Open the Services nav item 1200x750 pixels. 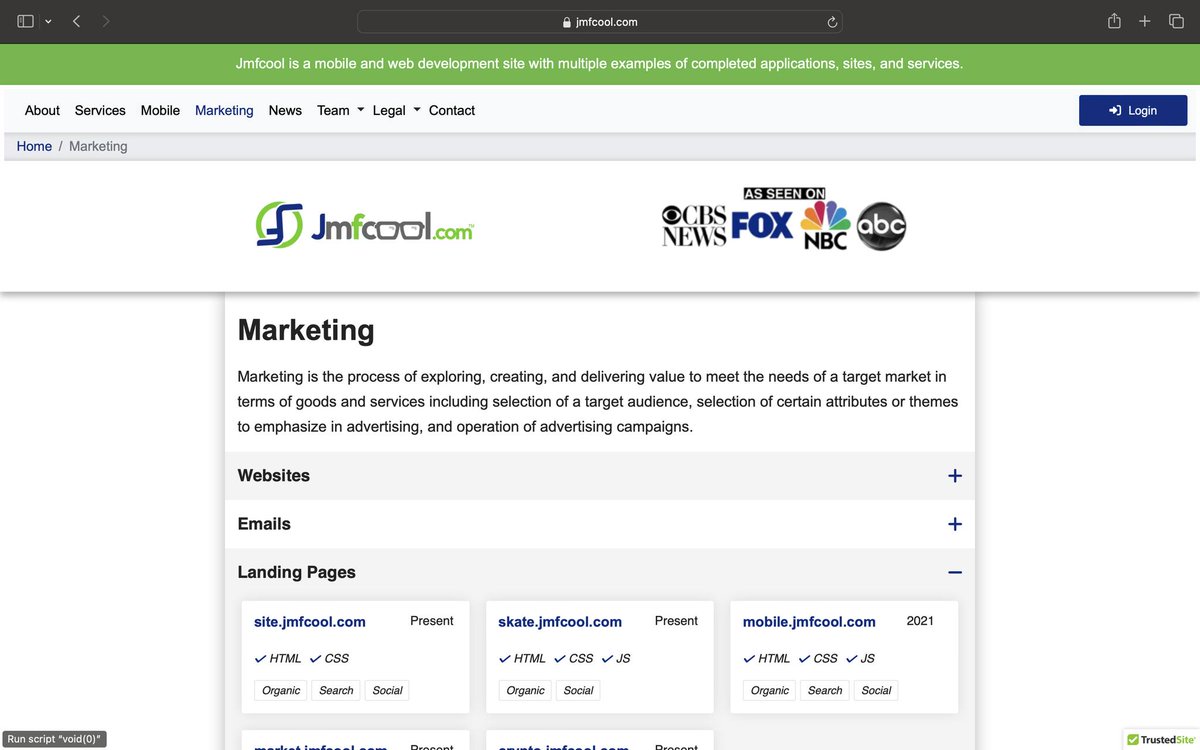coord(100,110)
